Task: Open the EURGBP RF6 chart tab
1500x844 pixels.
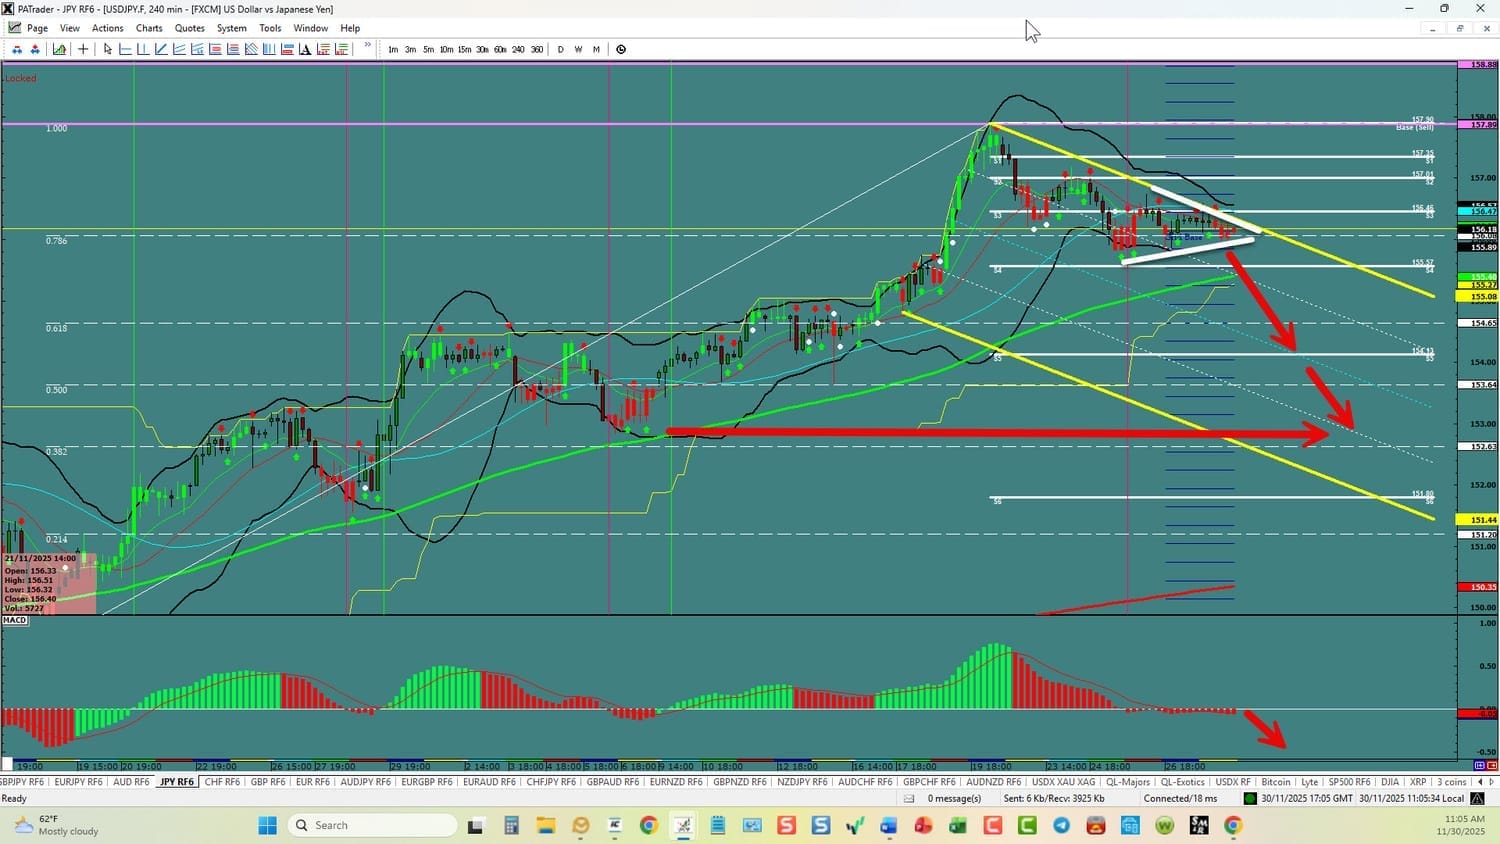Action: 427,782
